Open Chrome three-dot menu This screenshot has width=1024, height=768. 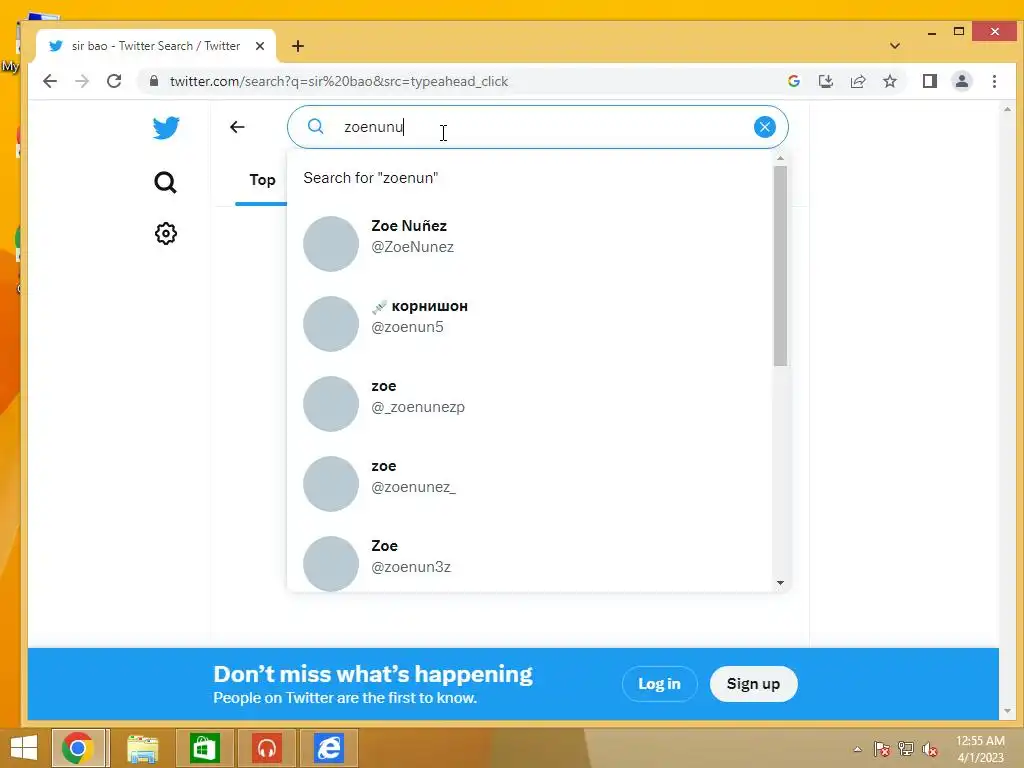[994, 81]
